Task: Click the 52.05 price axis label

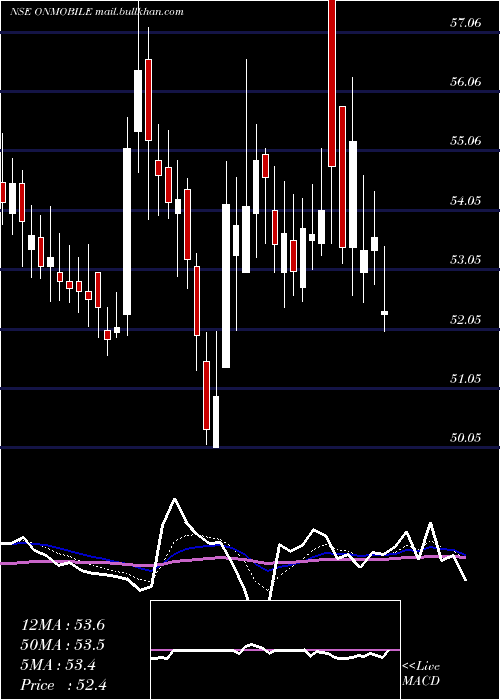Action: (x=466, y=319)
